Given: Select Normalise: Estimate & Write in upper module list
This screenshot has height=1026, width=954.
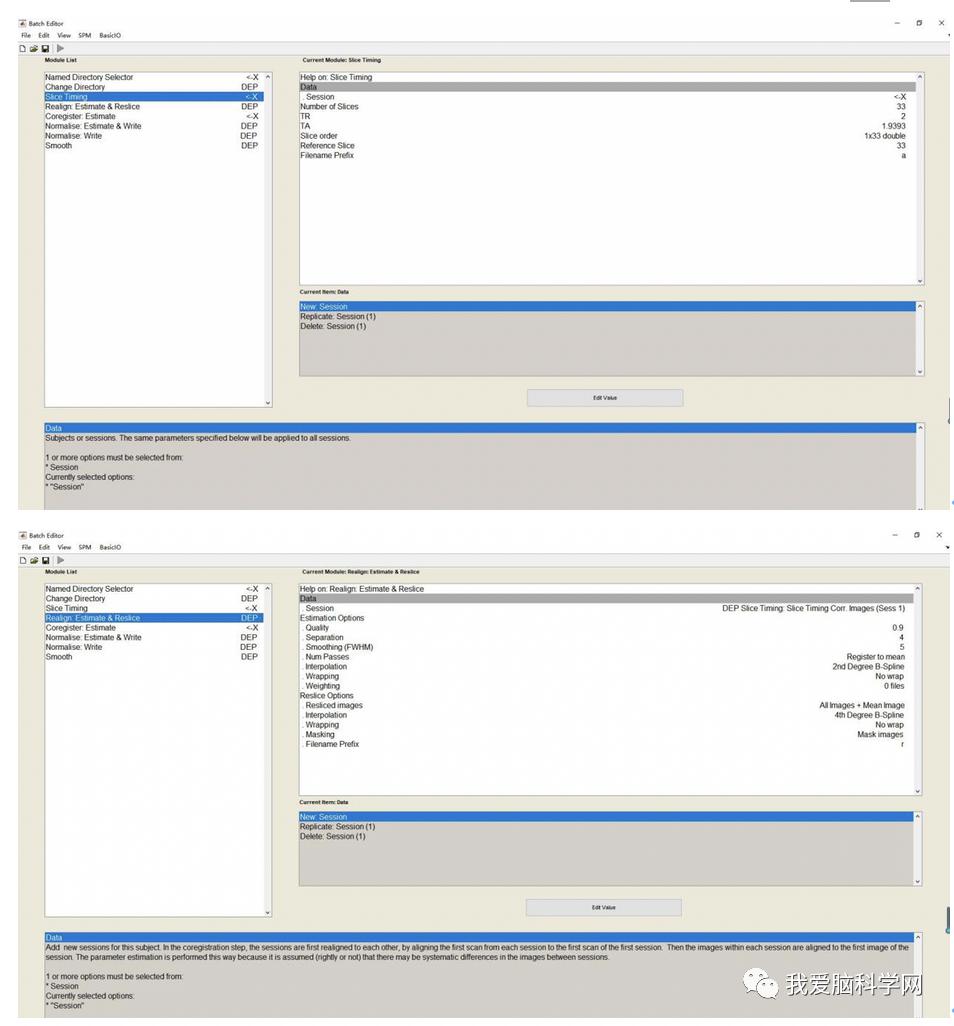Looking at the screenshot, I should (153, 126).
